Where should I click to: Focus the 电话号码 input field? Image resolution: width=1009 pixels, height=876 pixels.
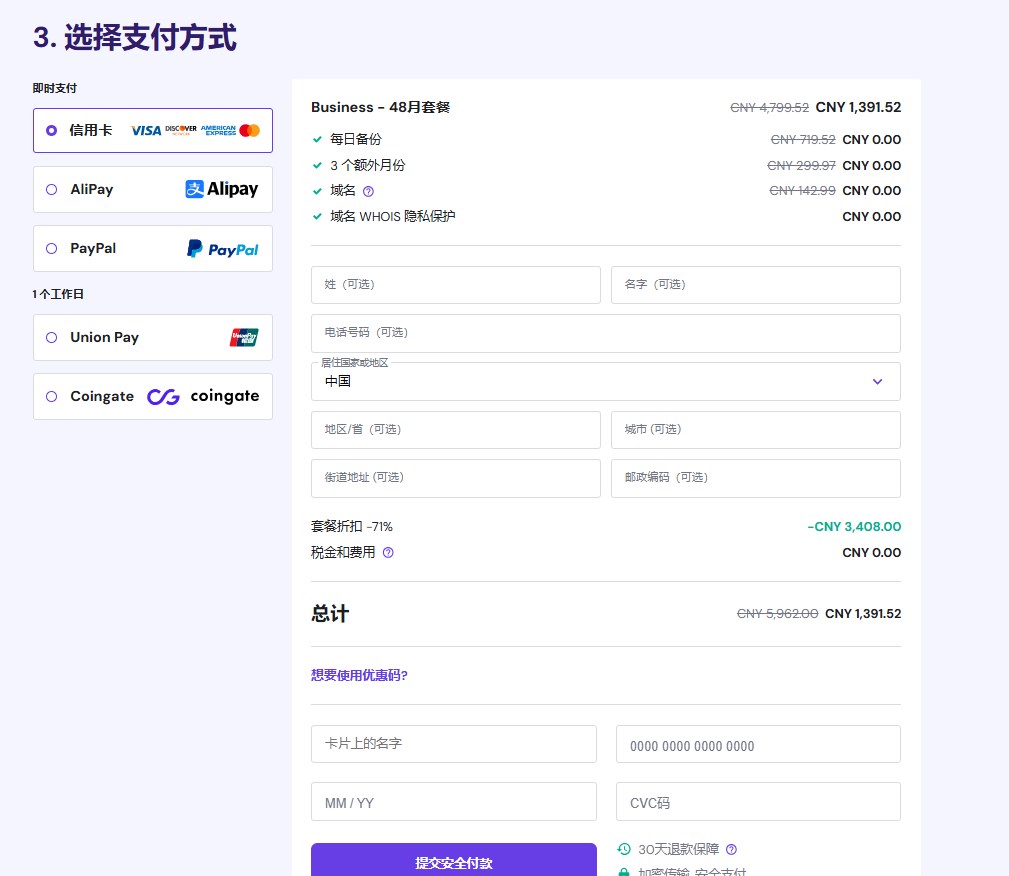(x=605, y=333)
